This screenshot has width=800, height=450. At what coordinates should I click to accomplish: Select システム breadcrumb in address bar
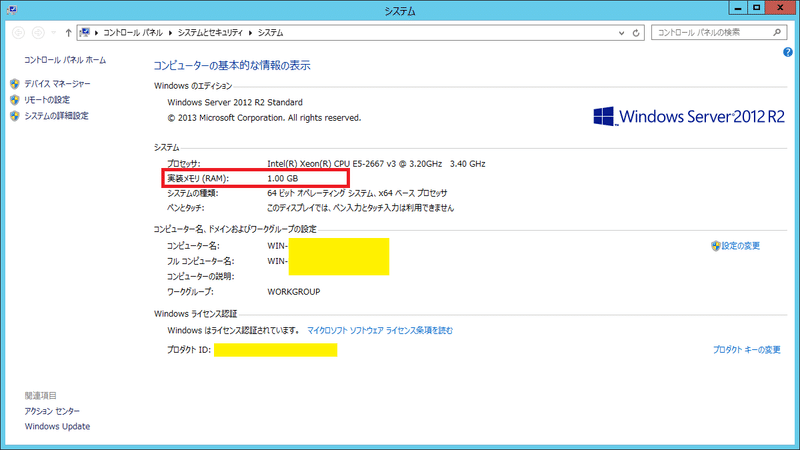pyautogui.click(x=270, y=33)
